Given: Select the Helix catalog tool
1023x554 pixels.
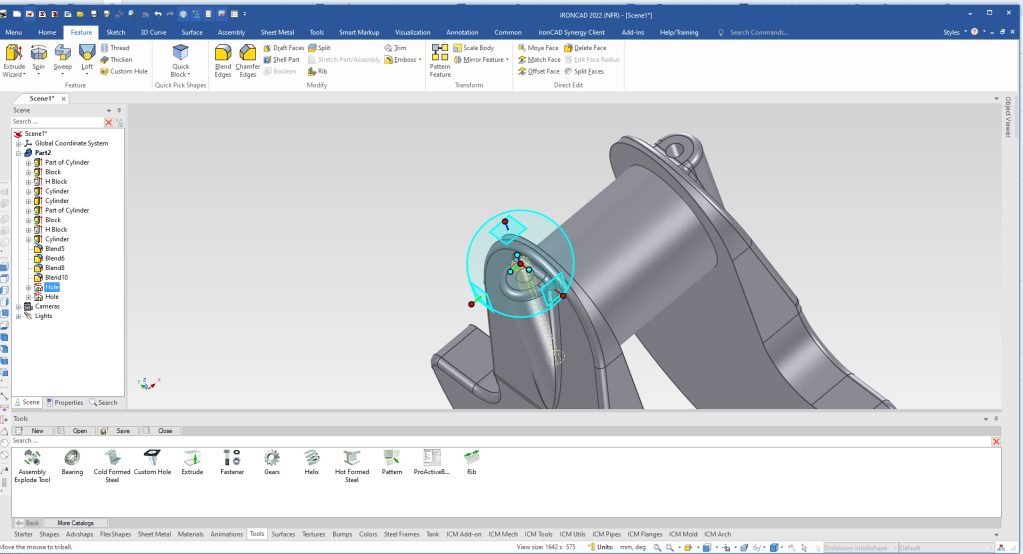Looking at the screenshot, I should click(312, 459).
